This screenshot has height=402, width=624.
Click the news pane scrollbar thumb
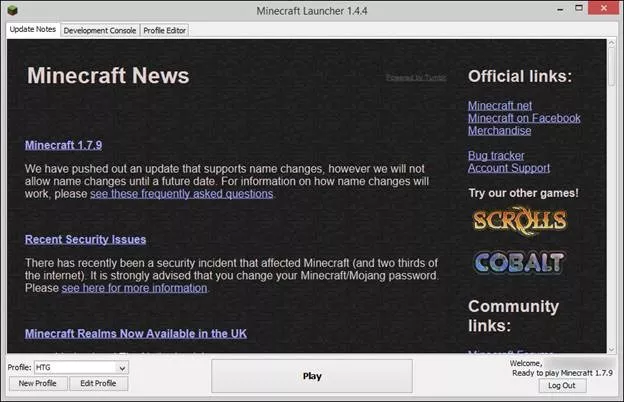pyautogui.click(x=612, y=67)
